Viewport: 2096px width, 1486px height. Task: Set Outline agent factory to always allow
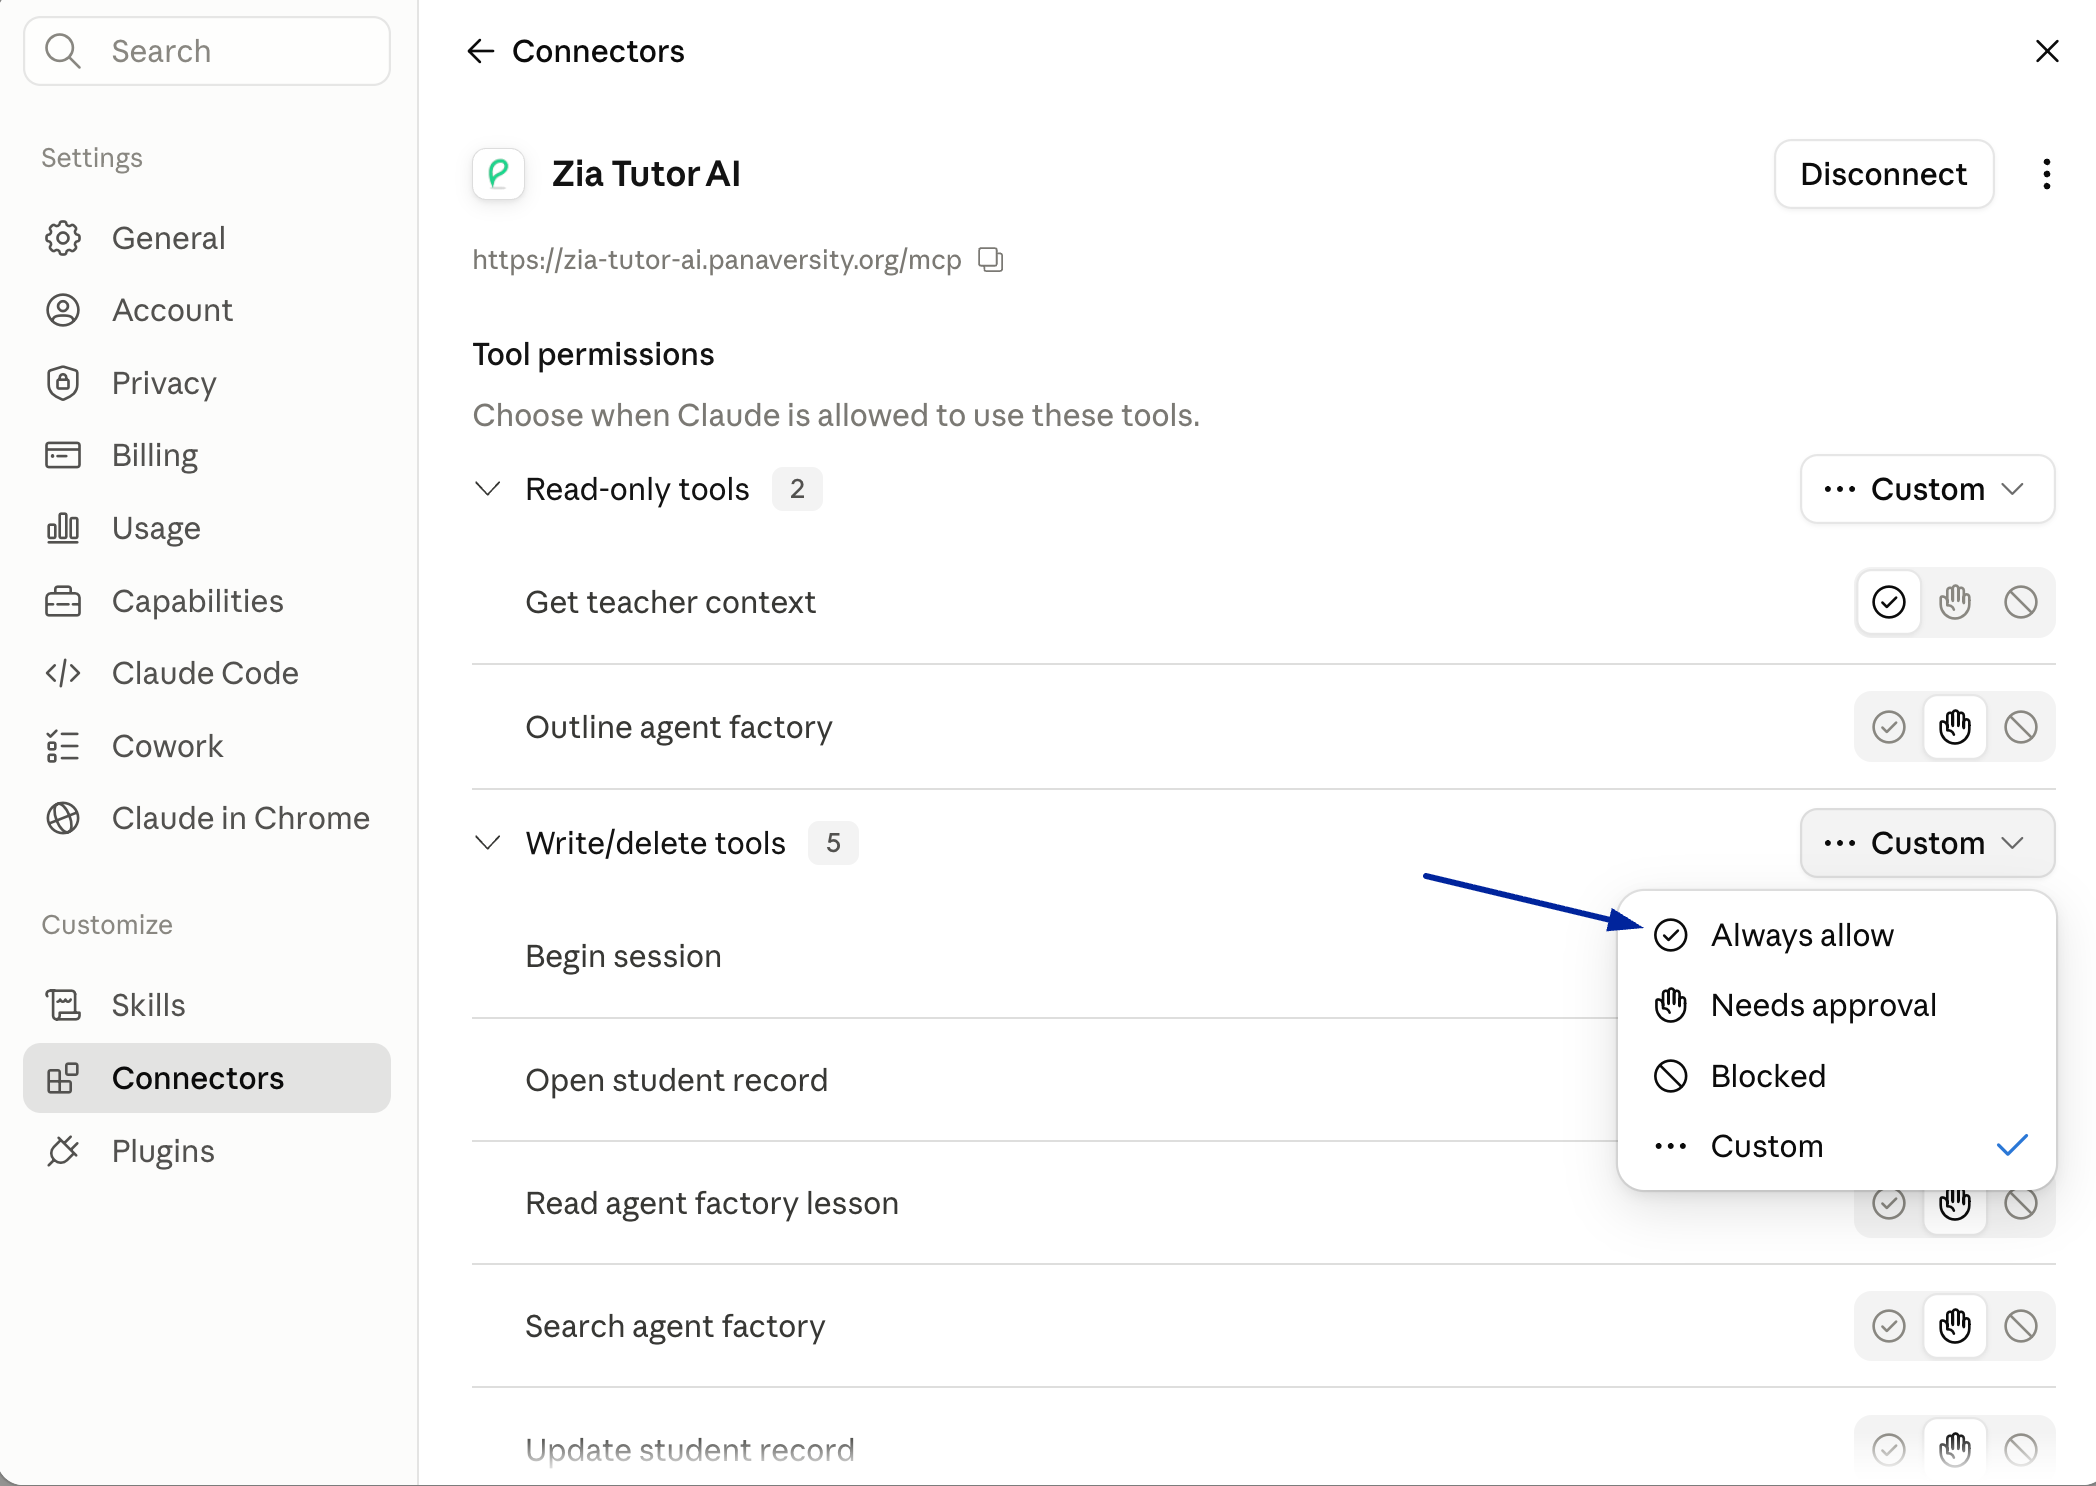point(1889,727)
